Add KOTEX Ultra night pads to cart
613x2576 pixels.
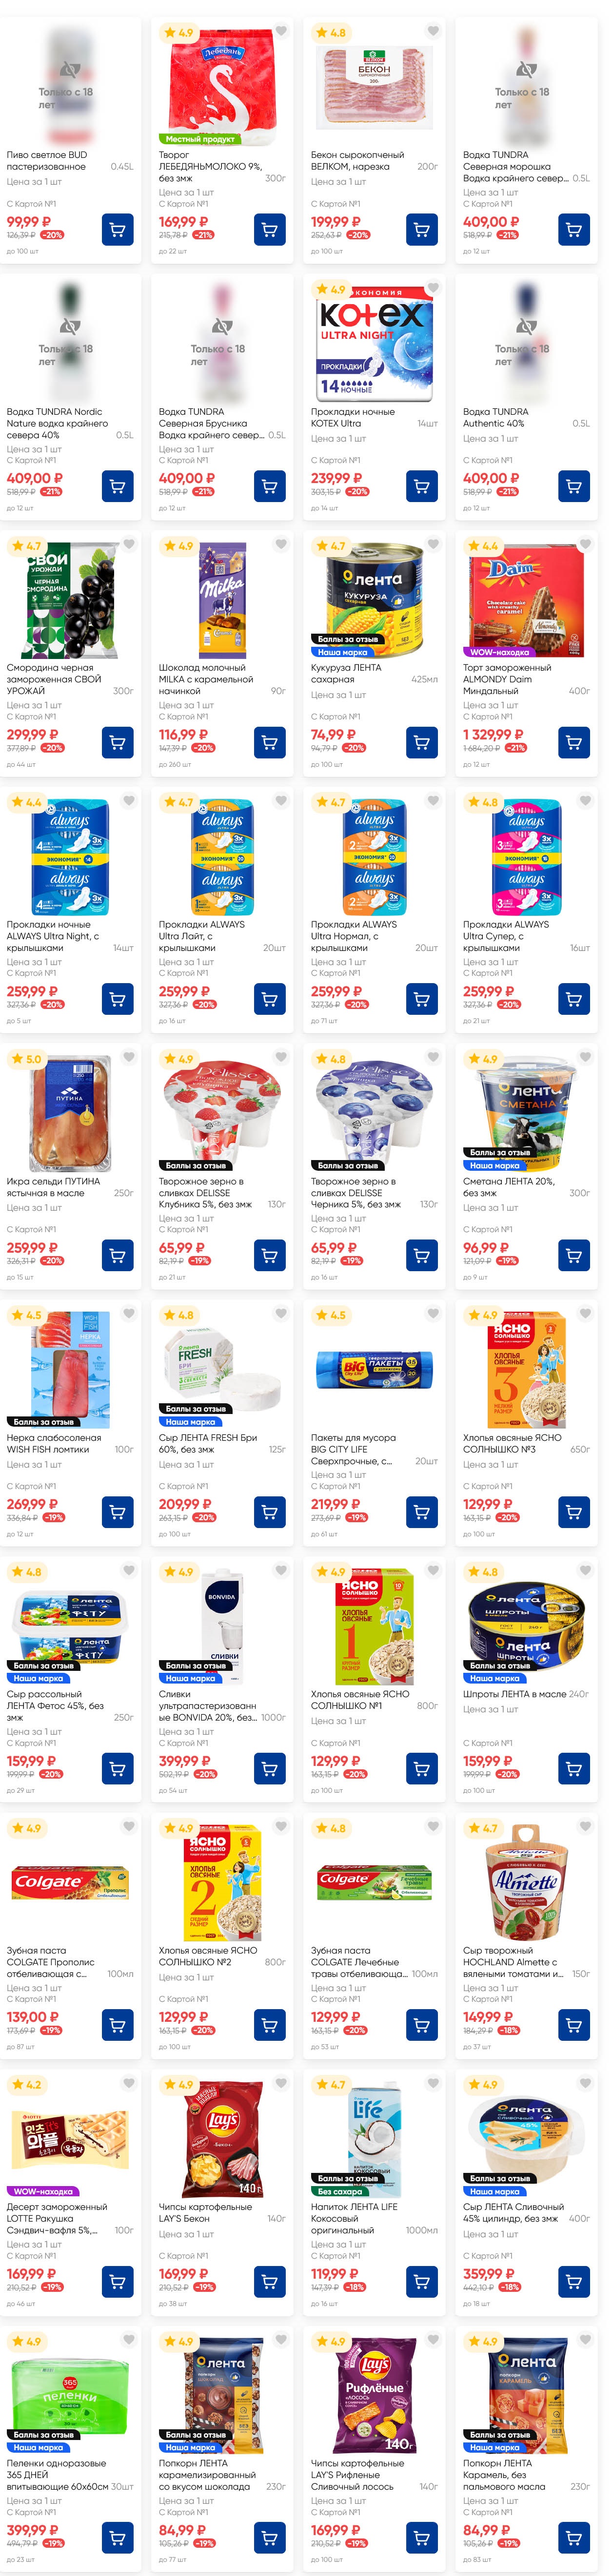coord(421,486)
